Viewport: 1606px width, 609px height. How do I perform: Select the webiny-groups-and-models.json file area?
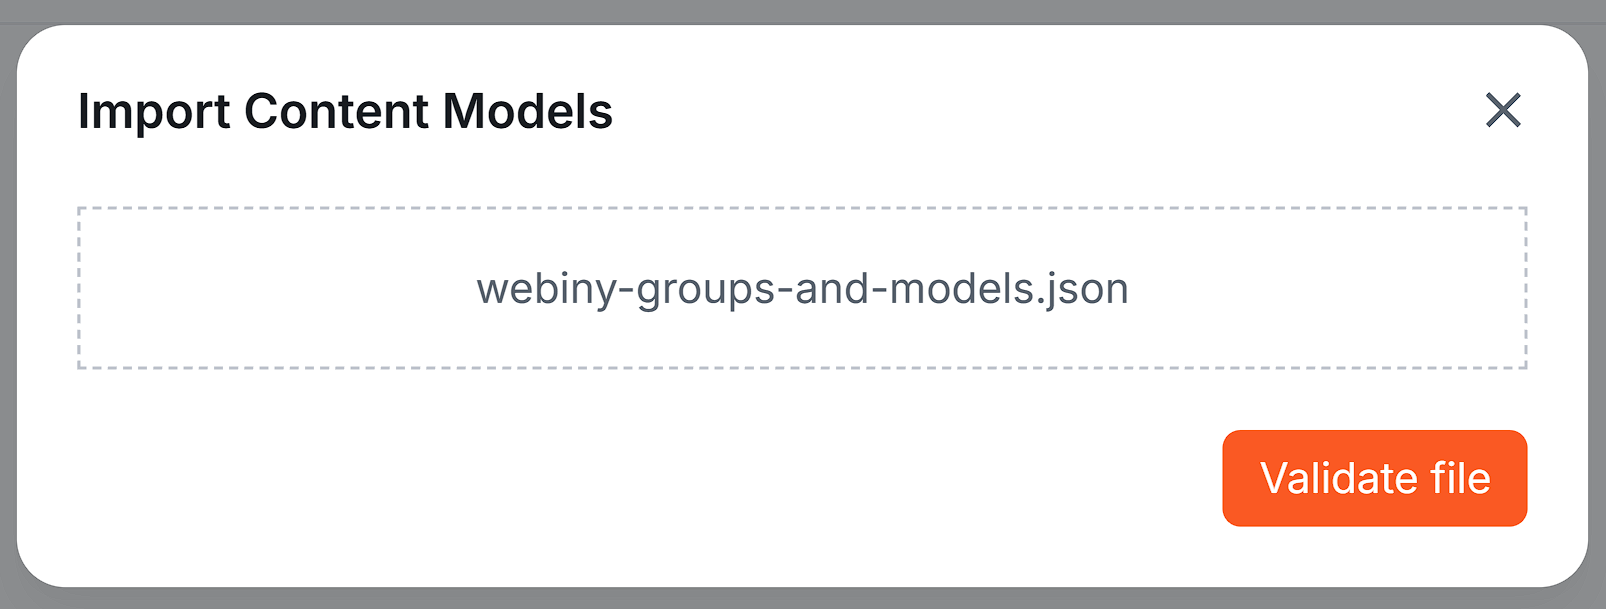click(x=801, y=288)
